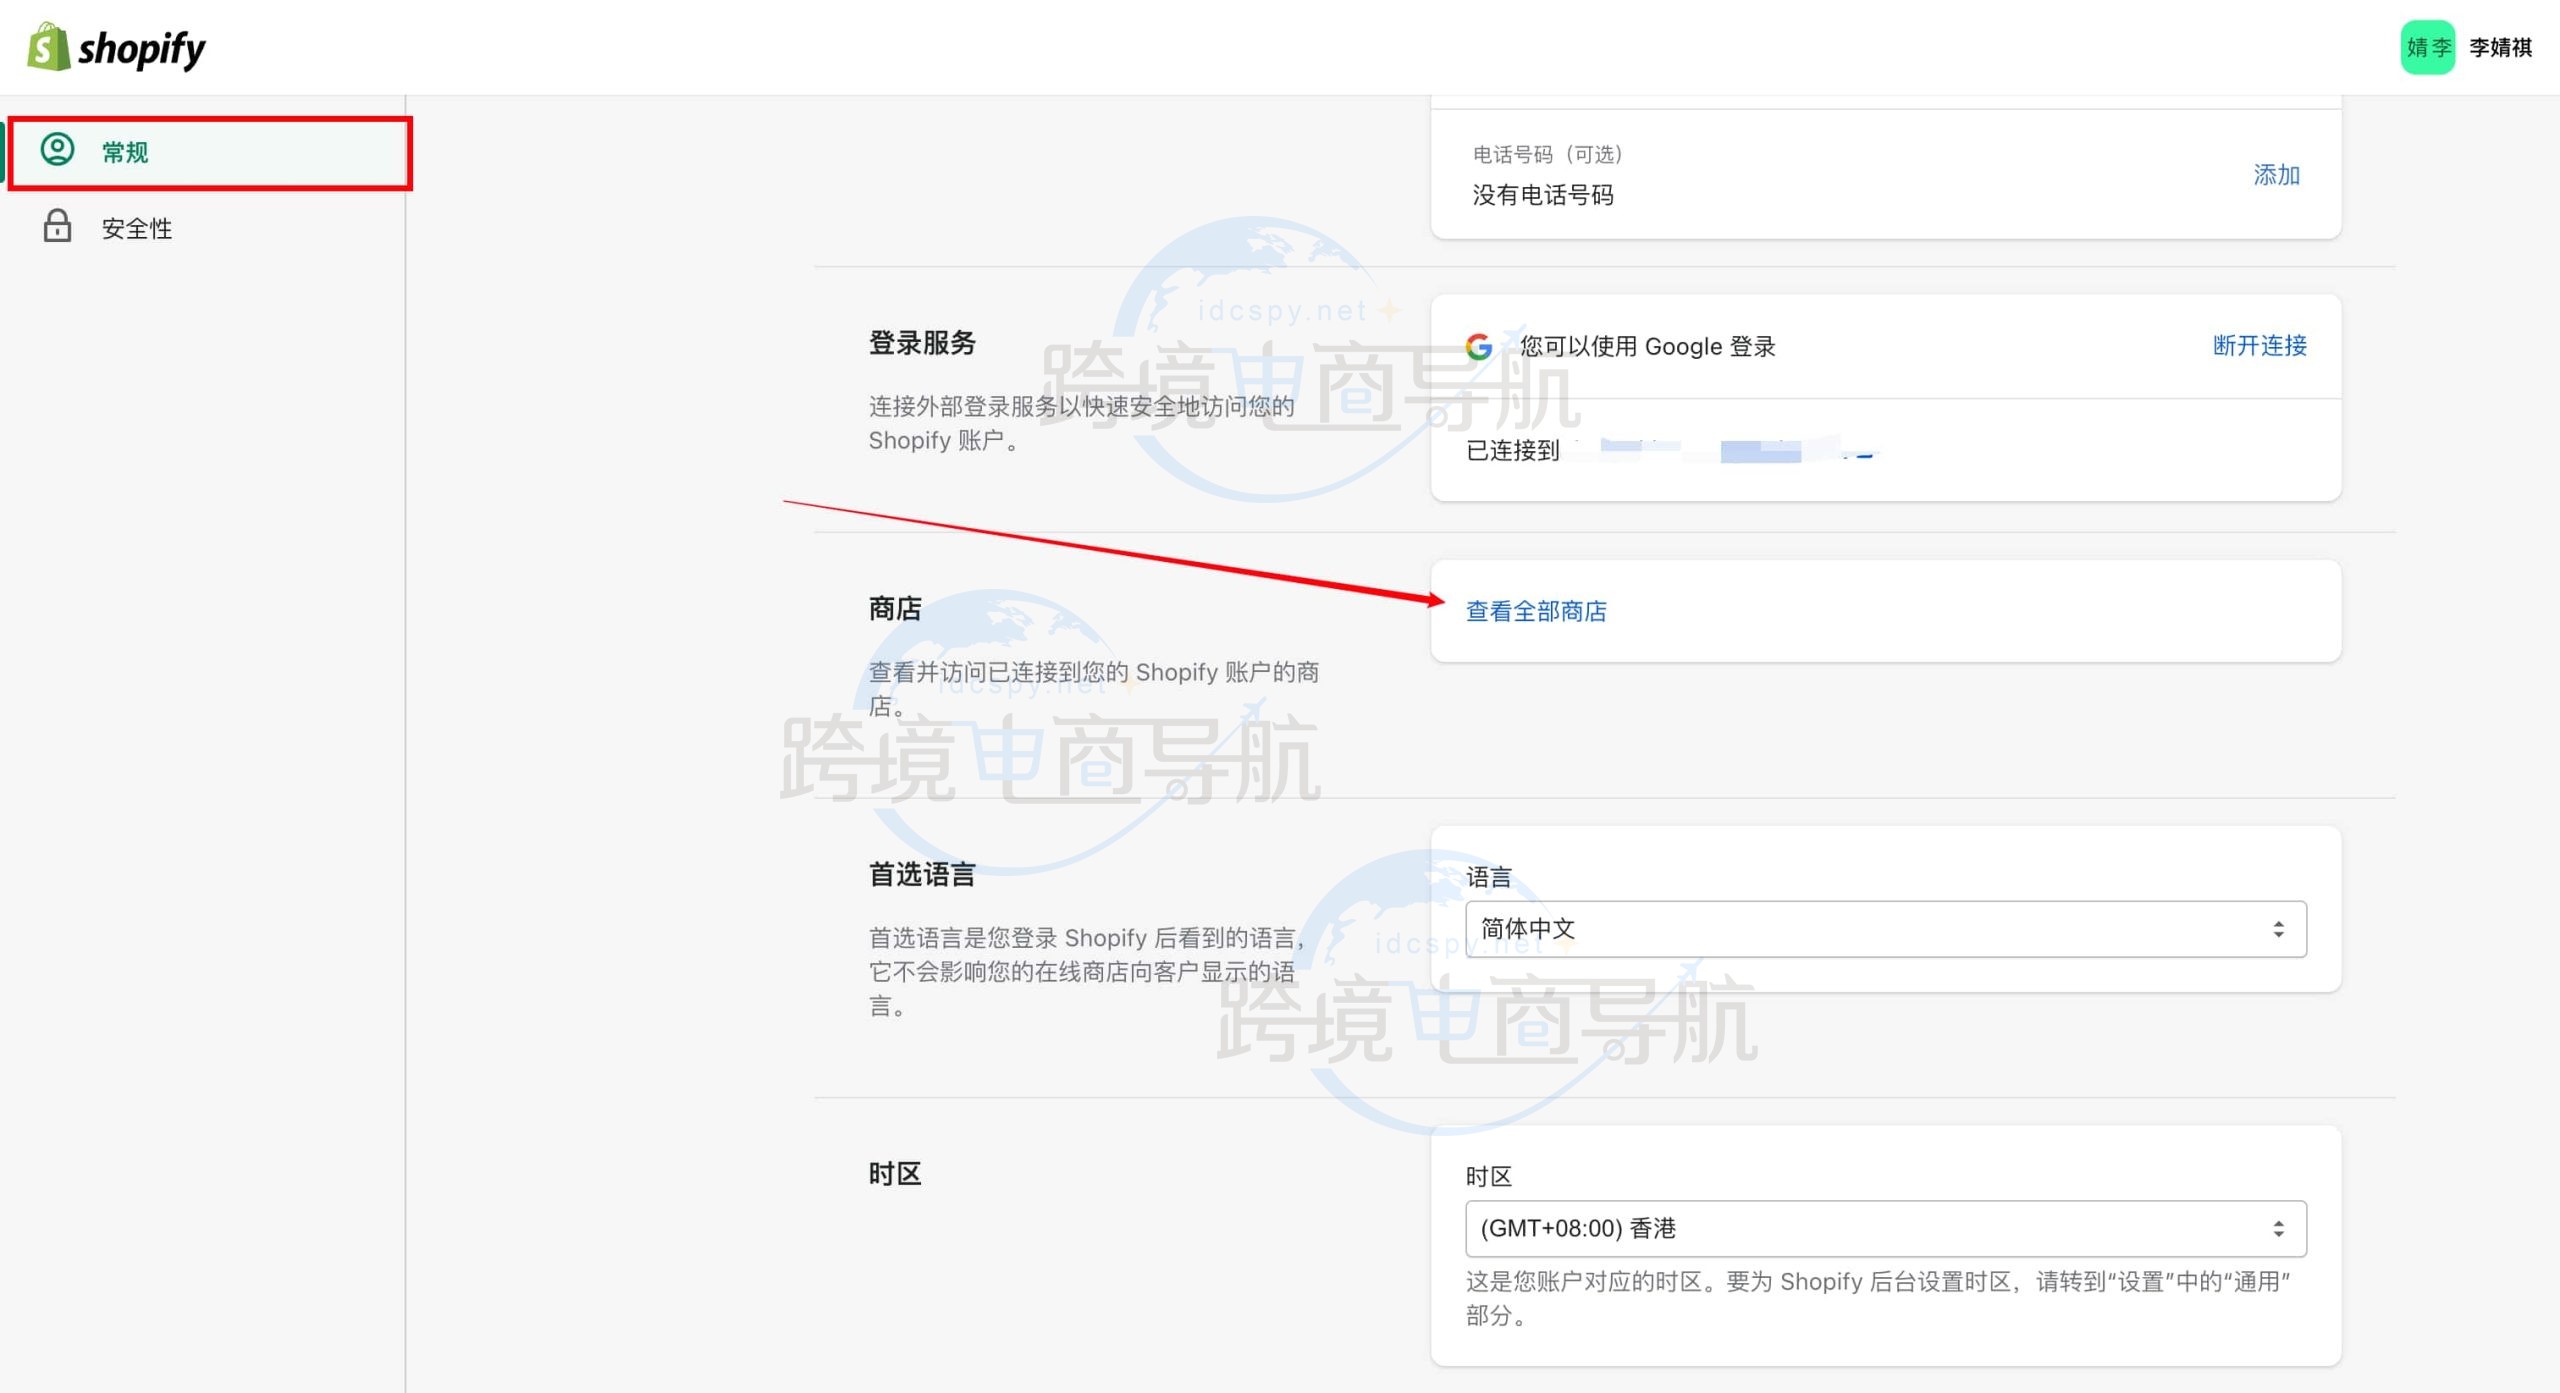Click the 没有电话号码 phone field

(x=1543, y=195)
